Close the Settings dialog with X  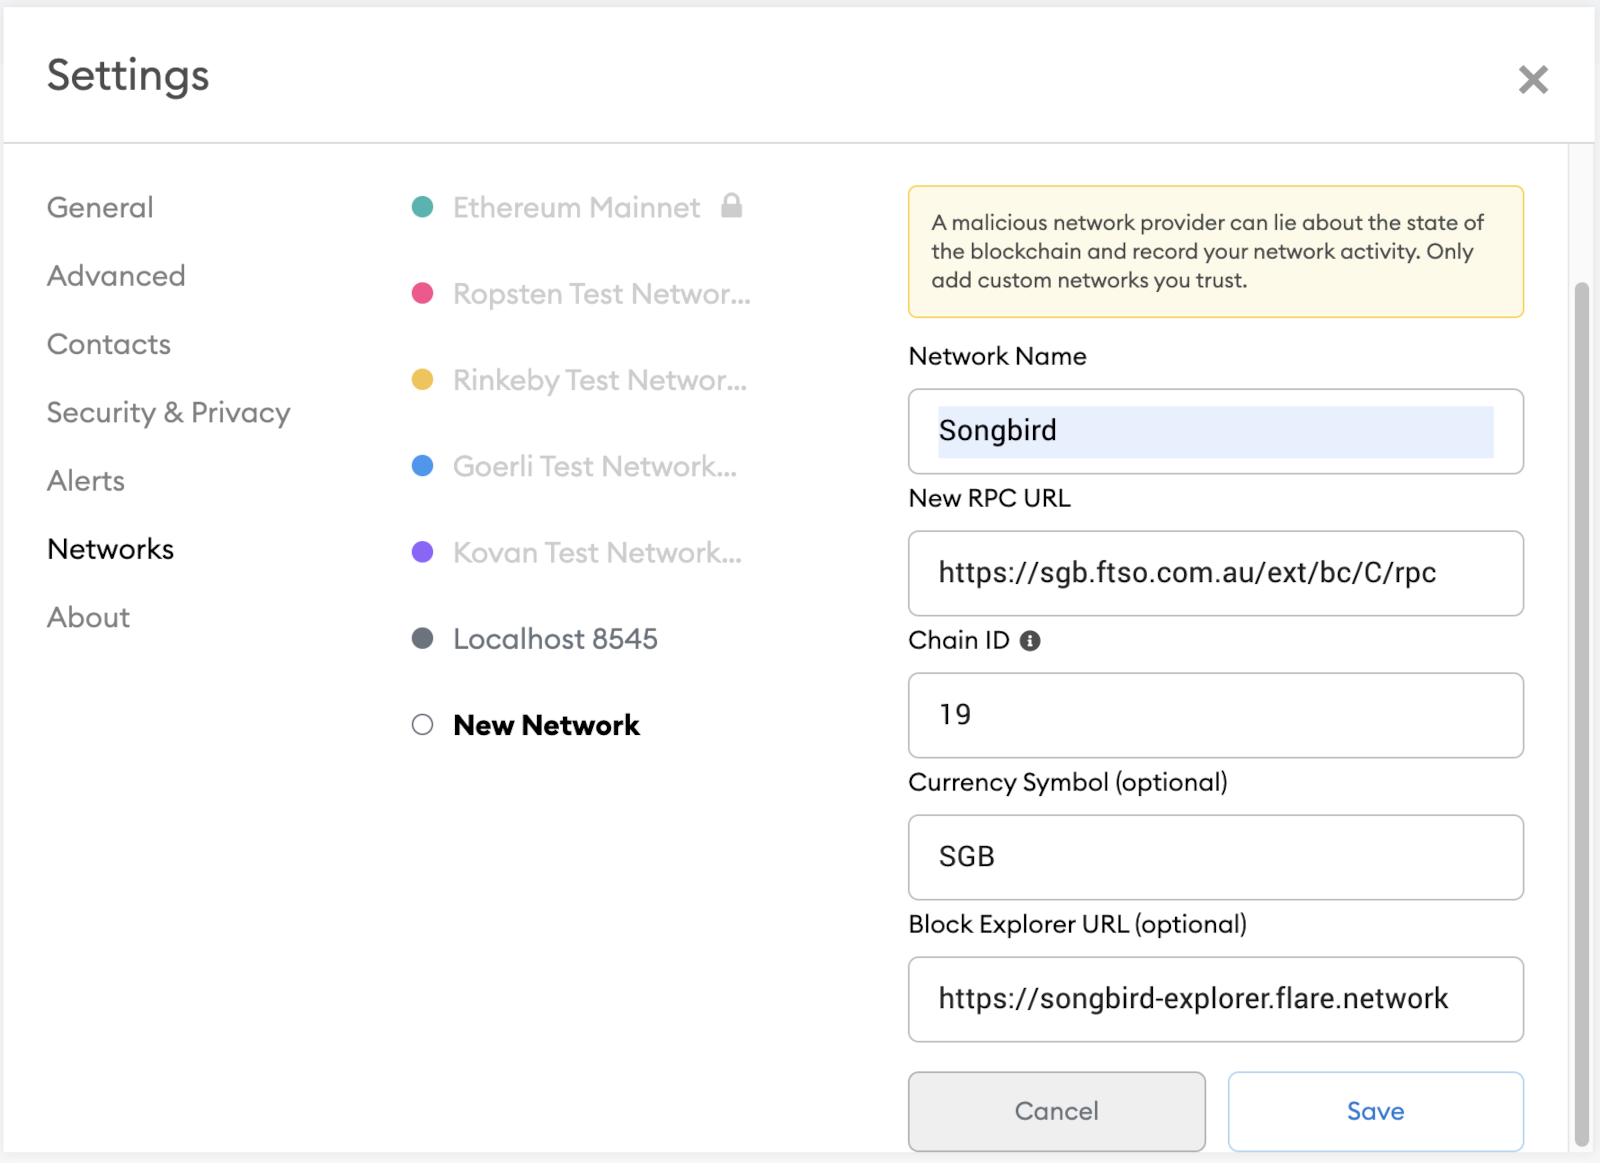click(x=1532, y=79)
